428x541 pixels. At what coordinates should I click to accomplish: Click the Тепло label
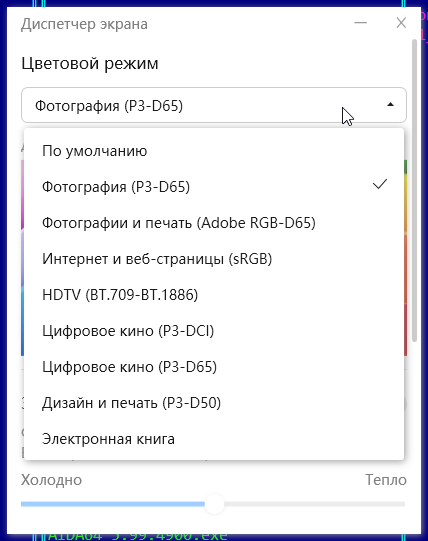pos(386,480)
